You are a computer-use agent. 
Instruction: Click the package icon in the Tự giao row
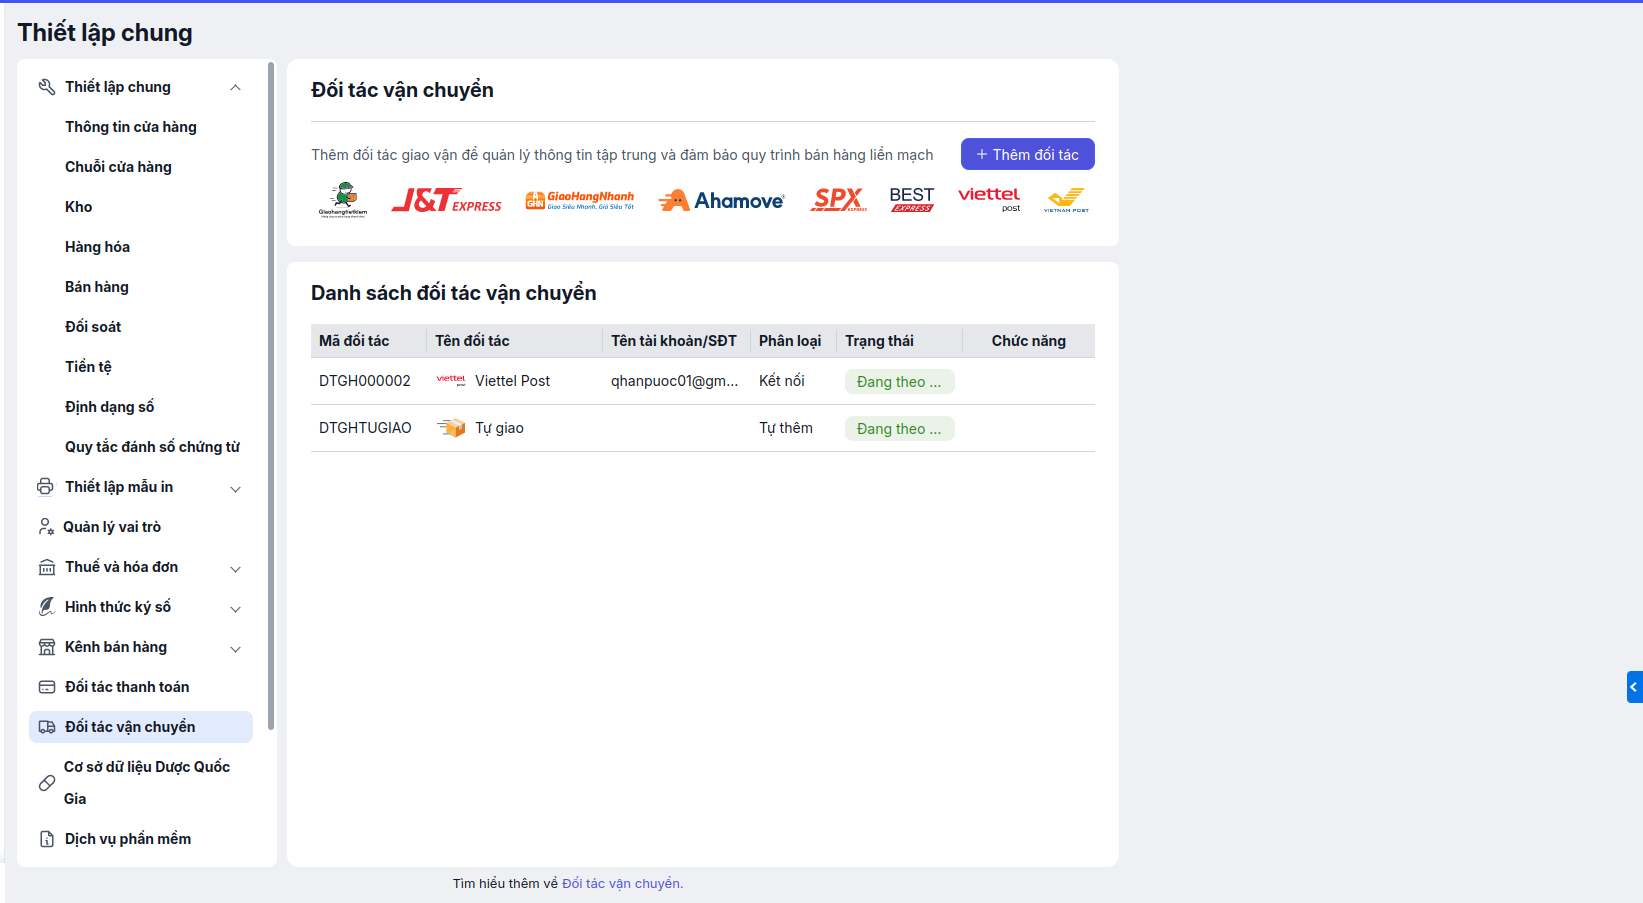(x=451, y=428)
